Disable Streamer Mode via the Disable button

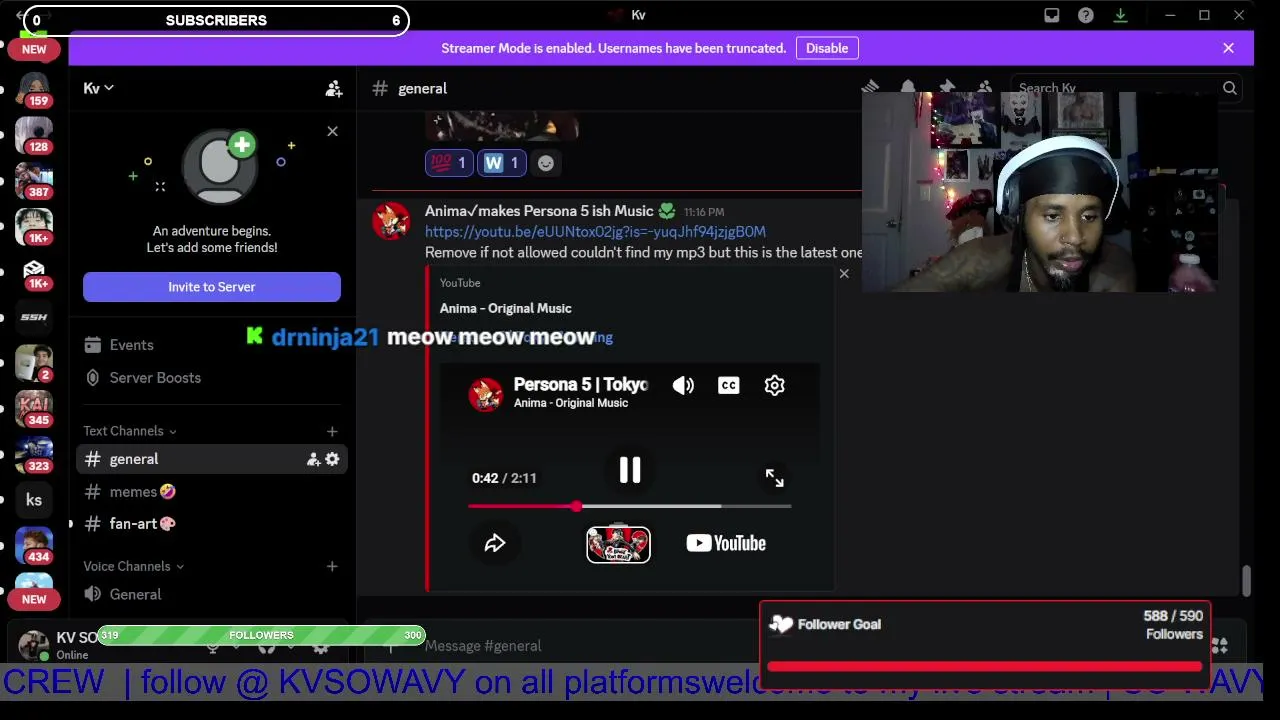(827, 48)
